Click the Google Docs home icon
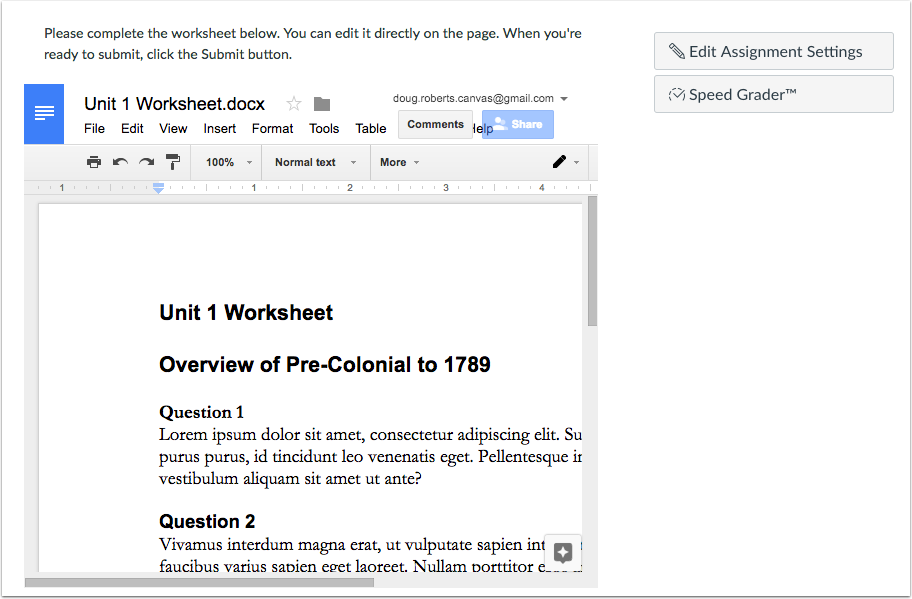The height and width of the screenshot is (599, 912). (44, 113)
